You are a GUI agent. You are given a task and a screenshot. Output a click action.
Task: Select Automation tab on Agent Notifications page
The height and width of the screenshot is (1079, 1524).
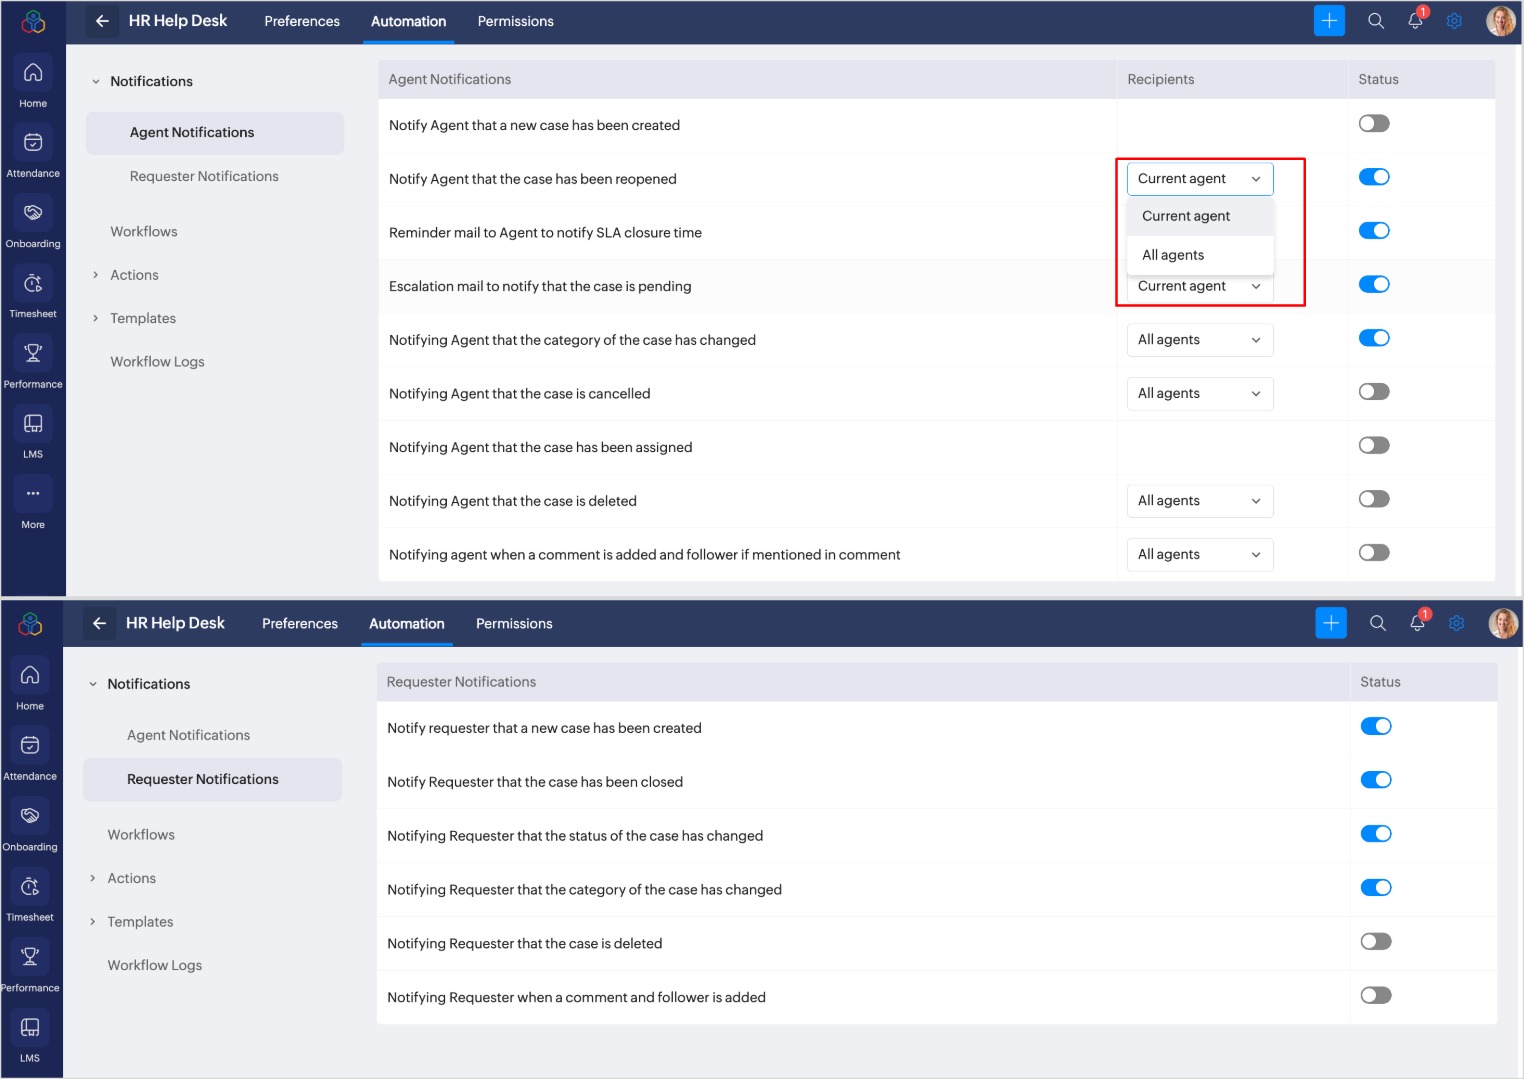(409, 22)
